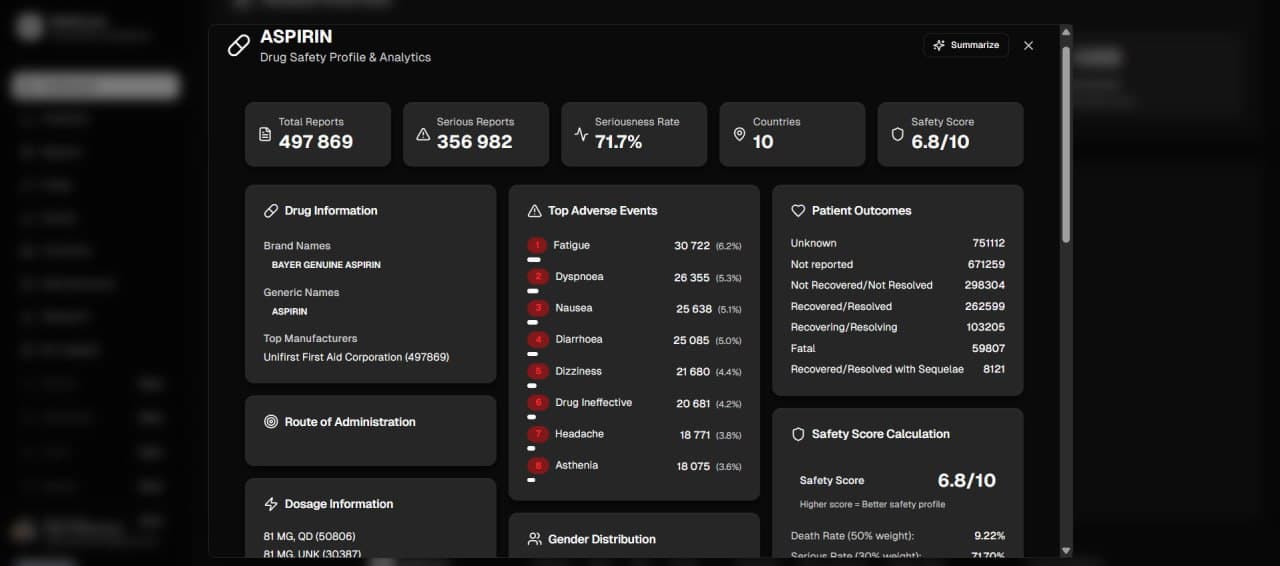
Task: Select the Seriousness Rate value 71.7%
Action: click(619, 142)
